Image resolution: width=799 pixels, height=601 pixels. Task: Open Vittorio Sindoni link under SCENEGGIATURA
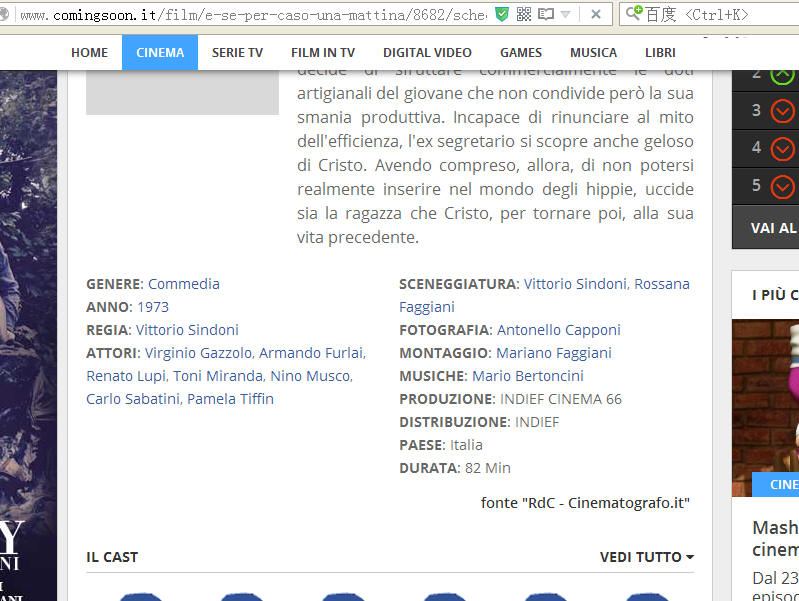577,284
